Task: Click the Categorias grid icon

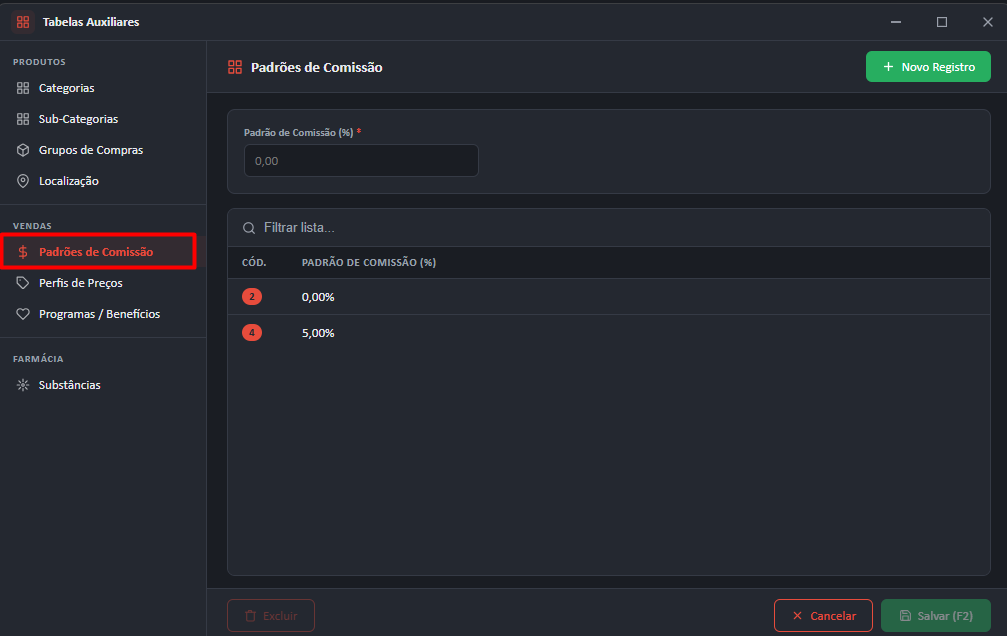Action: click(23, 88)
